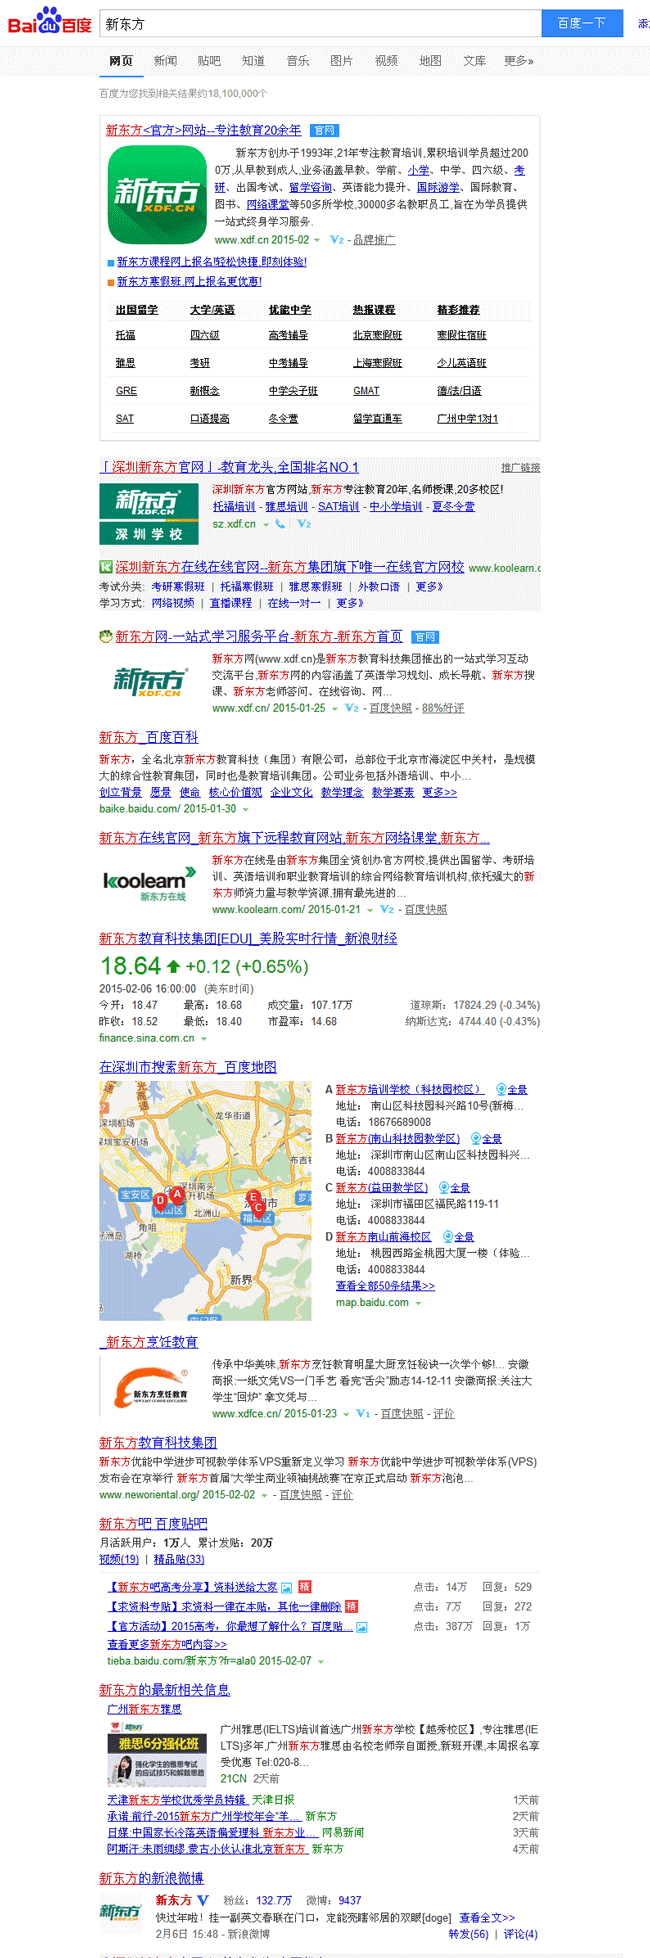Switch to the 地图 tab
Image resolution: width=650 pixels, height=1958 pixels.
tap(430, 61)
